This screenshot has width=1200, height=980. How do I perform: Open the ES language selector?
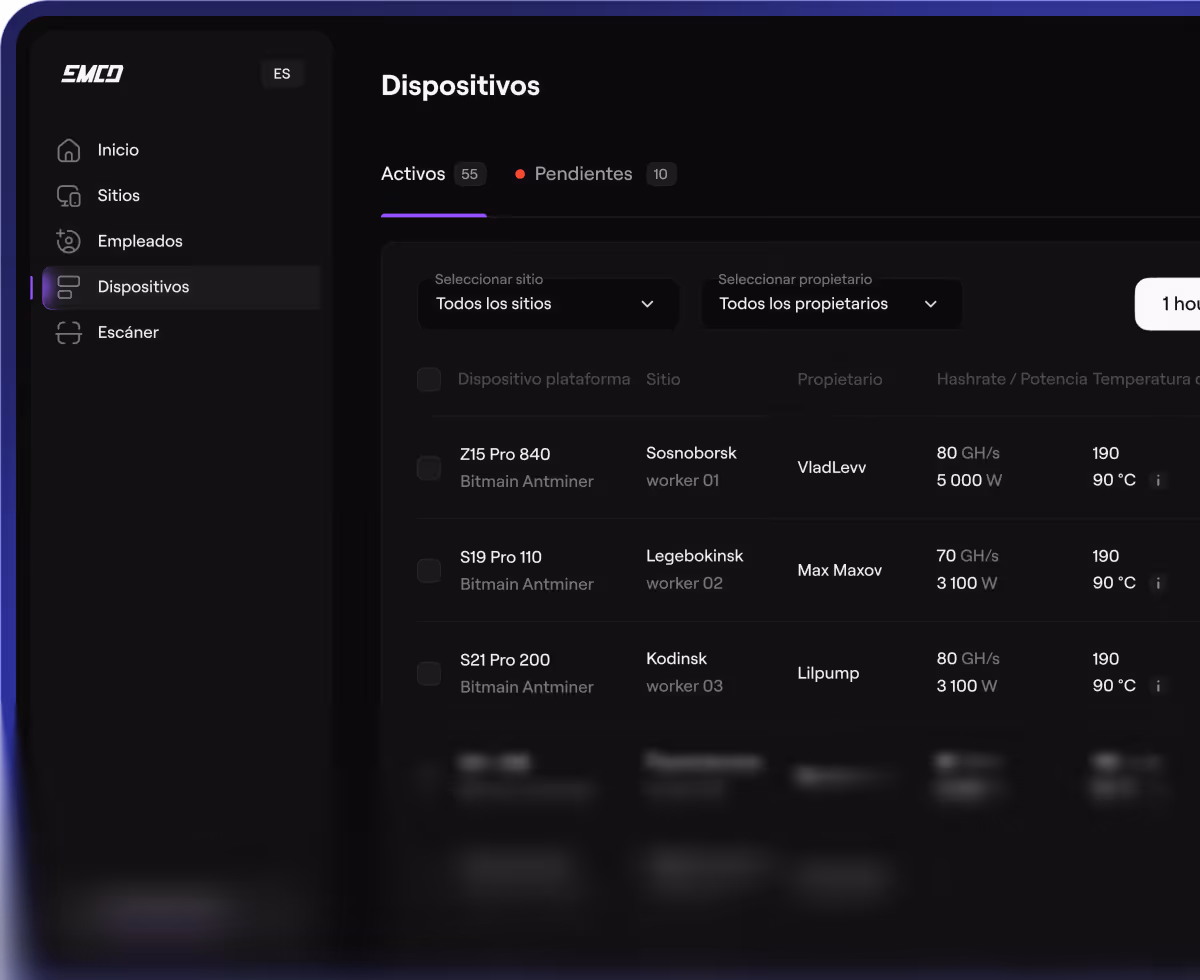(x=282, y=74)
